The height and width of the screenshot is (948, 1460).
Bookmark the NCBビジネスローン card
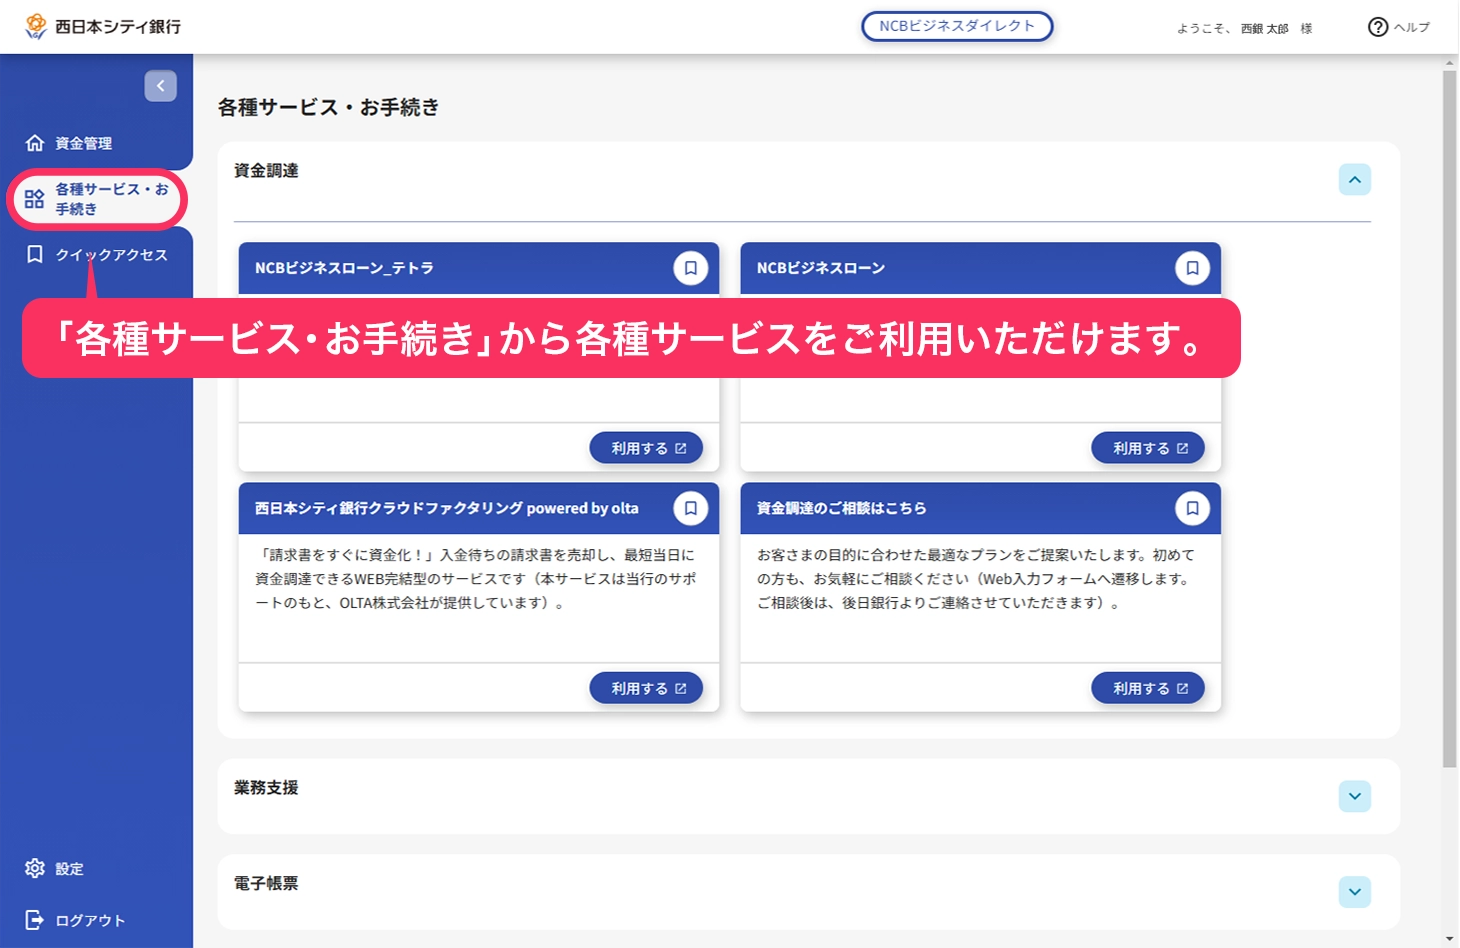(1192, 268)
